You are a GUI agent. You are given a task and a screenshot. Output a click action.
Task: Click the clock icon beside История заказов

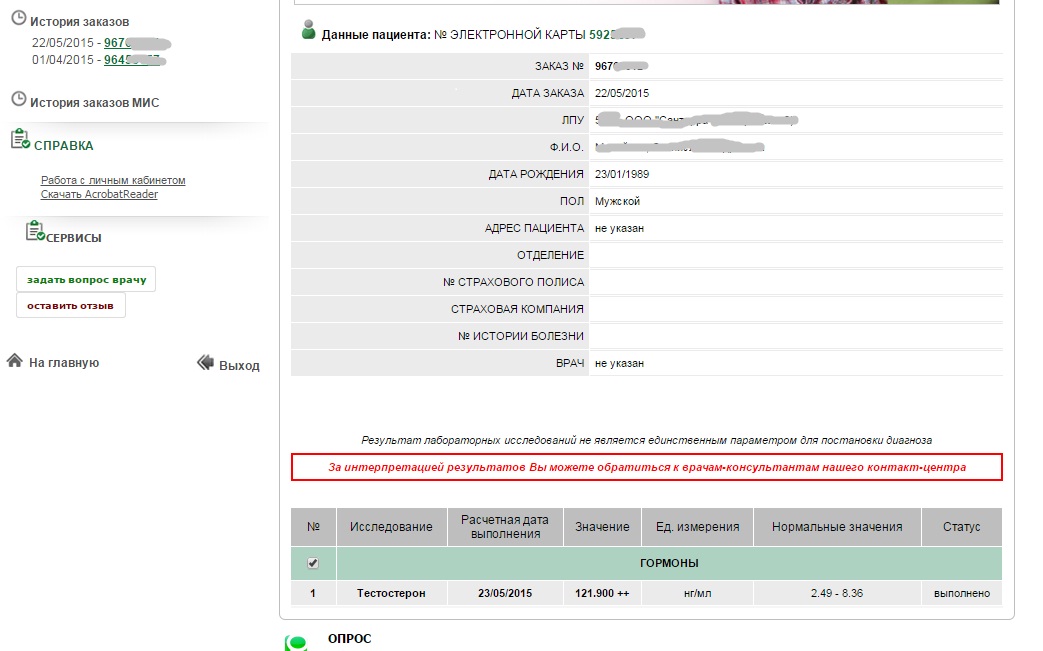tap(18, 19)
